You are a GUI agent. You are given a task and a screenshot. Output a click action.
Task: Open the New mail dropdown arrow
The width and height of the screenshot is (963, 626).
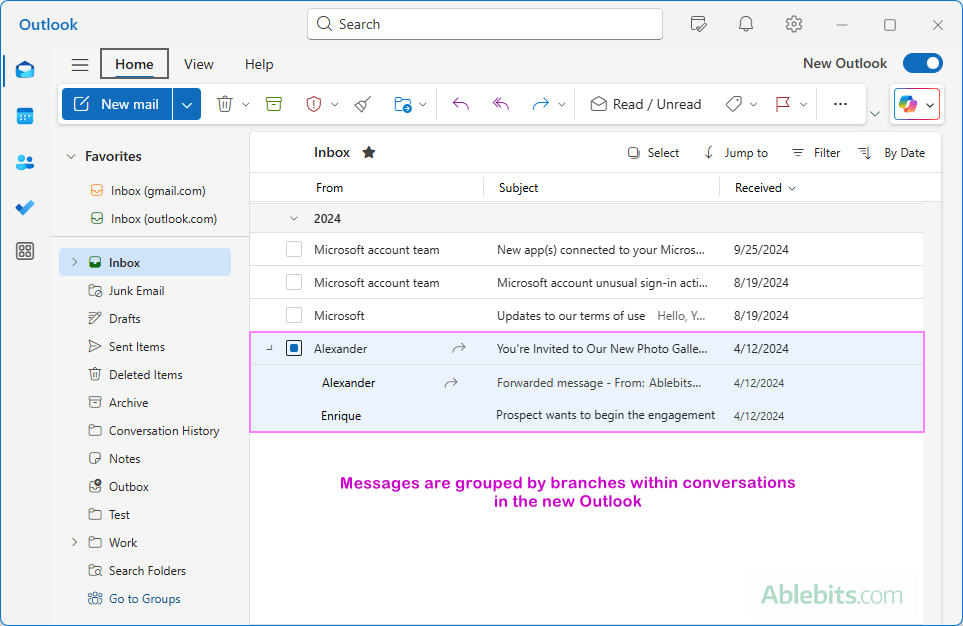187,104
